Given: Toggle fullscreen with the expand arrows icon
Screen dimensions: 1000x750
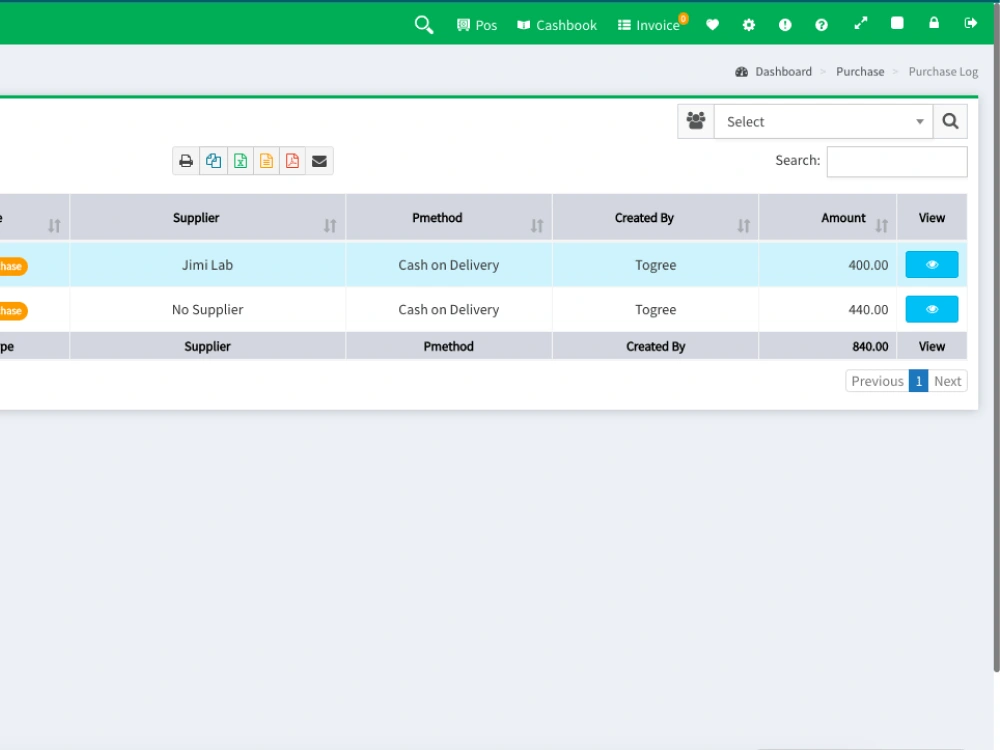Looking at the screenshot, I should click(x=861, y=24).
